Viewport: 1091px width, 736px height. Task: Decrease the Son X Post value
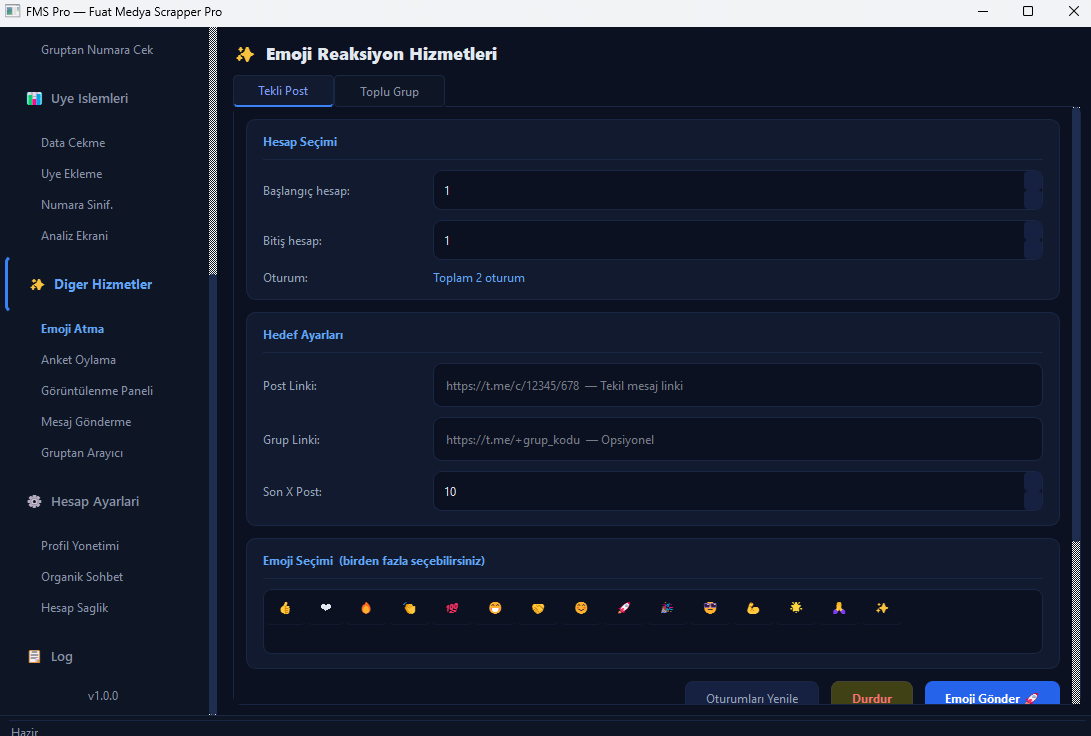tap(1033, 501)
